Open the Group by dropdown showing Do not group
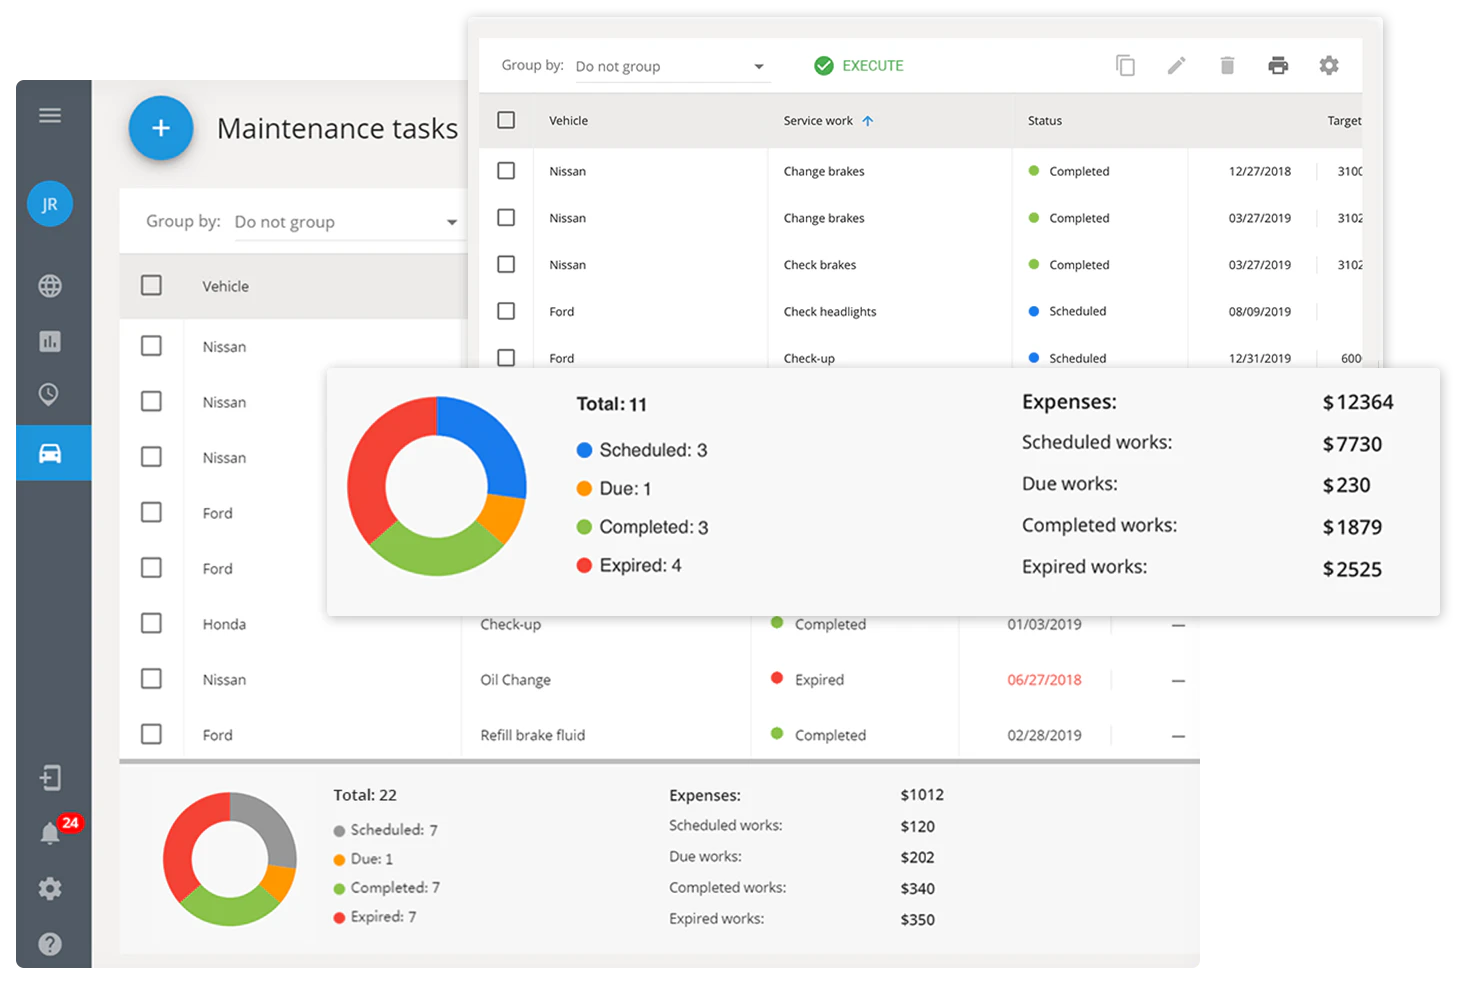The height and width of the screenshot is (981, 1460). pyautogui.click(x=670, y=65)
